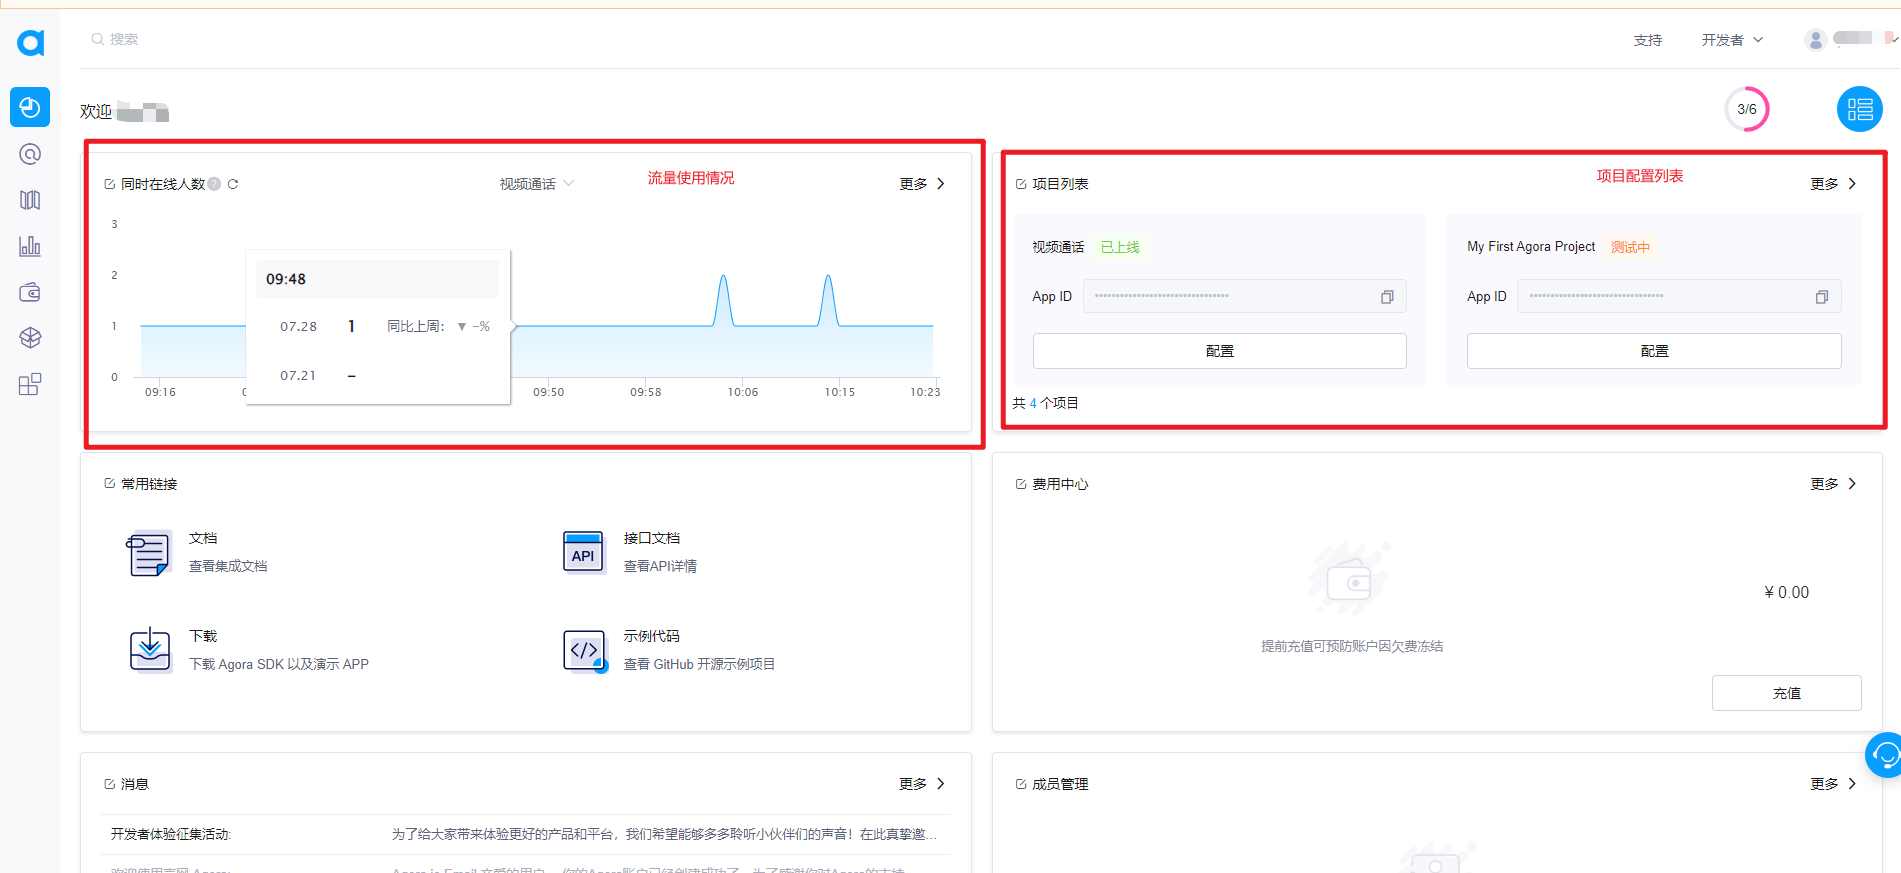
Task: Click 配置 for My First Agora Project
Action: 1653,351
